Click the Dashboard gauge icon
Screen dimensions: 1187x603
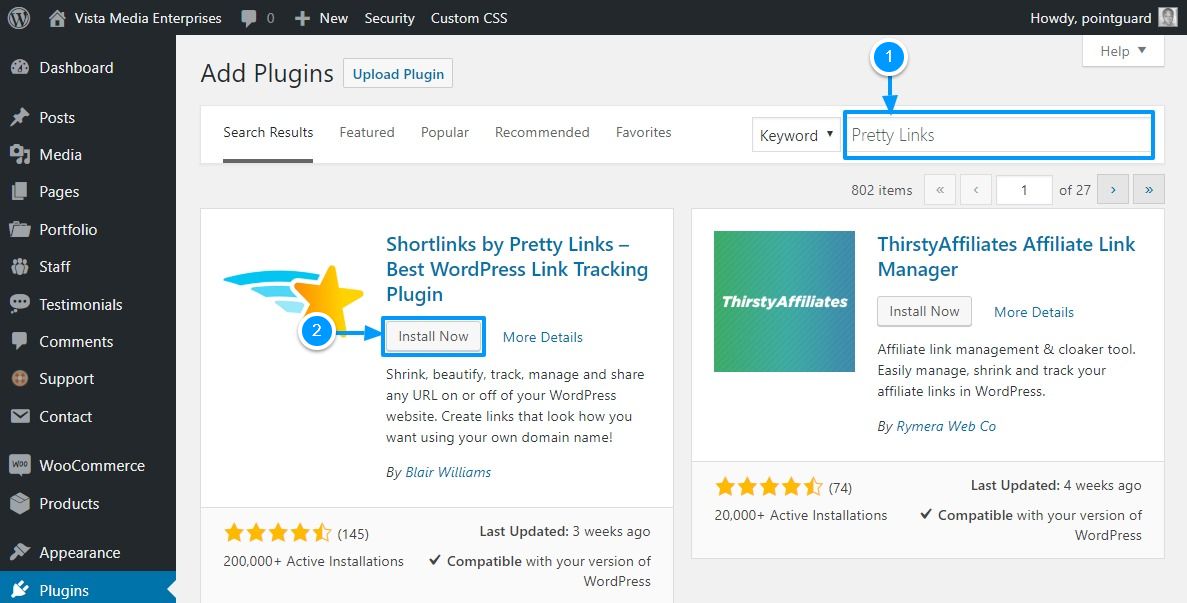coord(20,67)
